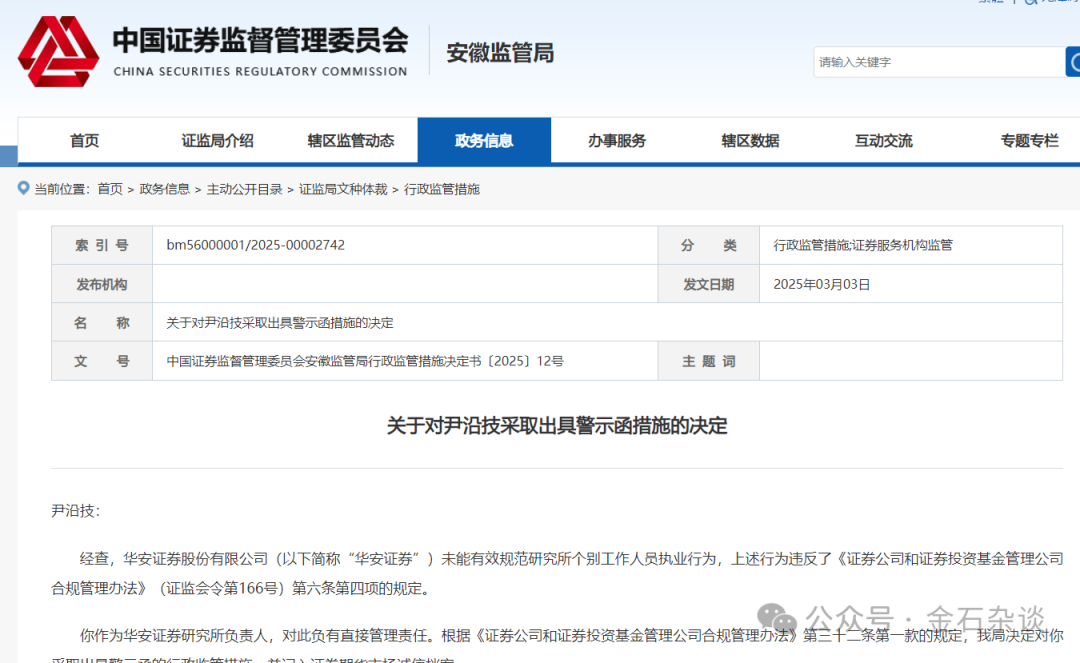Viewport: 1080px width, 663px height.
Task: Open 证监局文种体裁 breadcrumb link
Action: click(x=343, y=189)
